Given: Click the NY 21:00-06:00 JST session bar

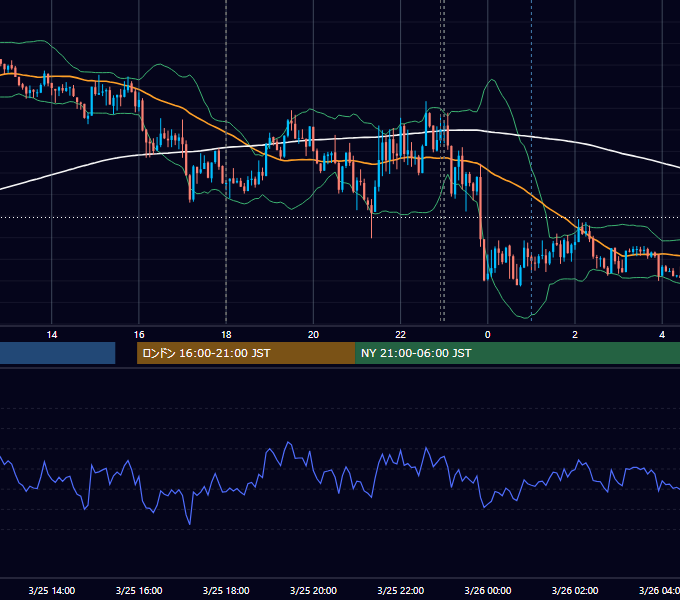Looking at the screenshot, I should (517, 353).
